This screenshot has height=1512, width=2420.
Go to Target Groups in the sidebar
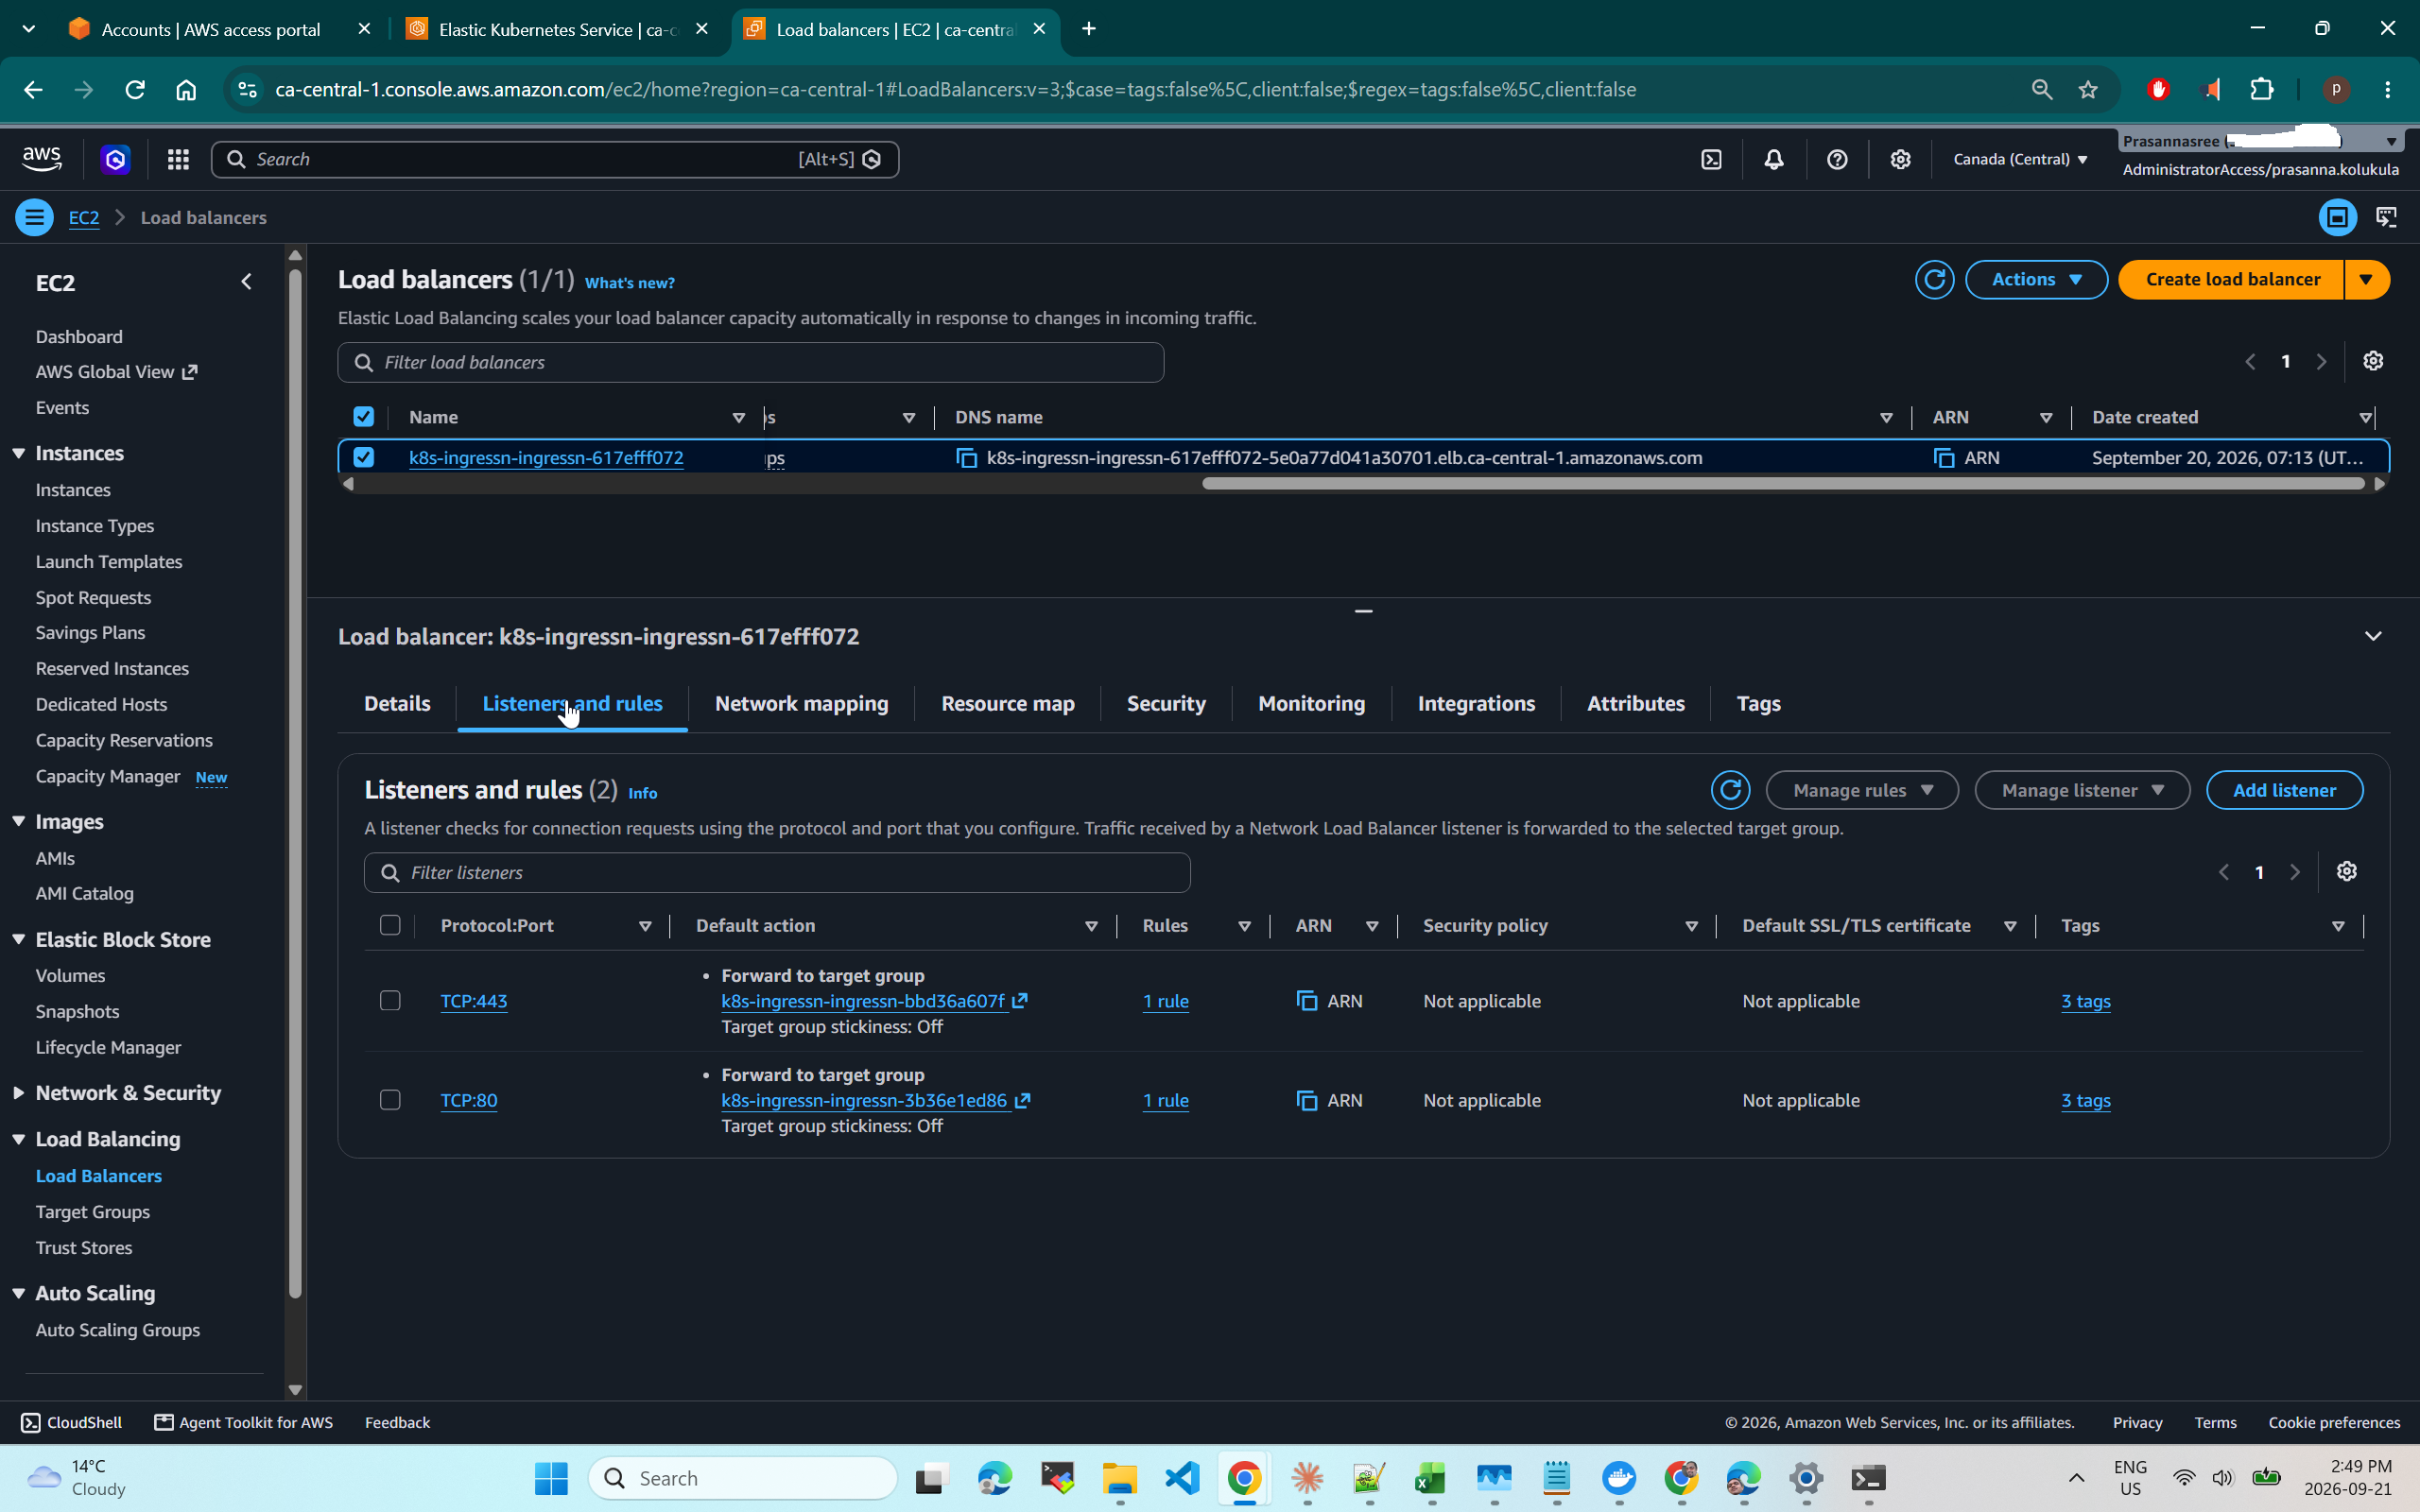tap(93, 1212)
